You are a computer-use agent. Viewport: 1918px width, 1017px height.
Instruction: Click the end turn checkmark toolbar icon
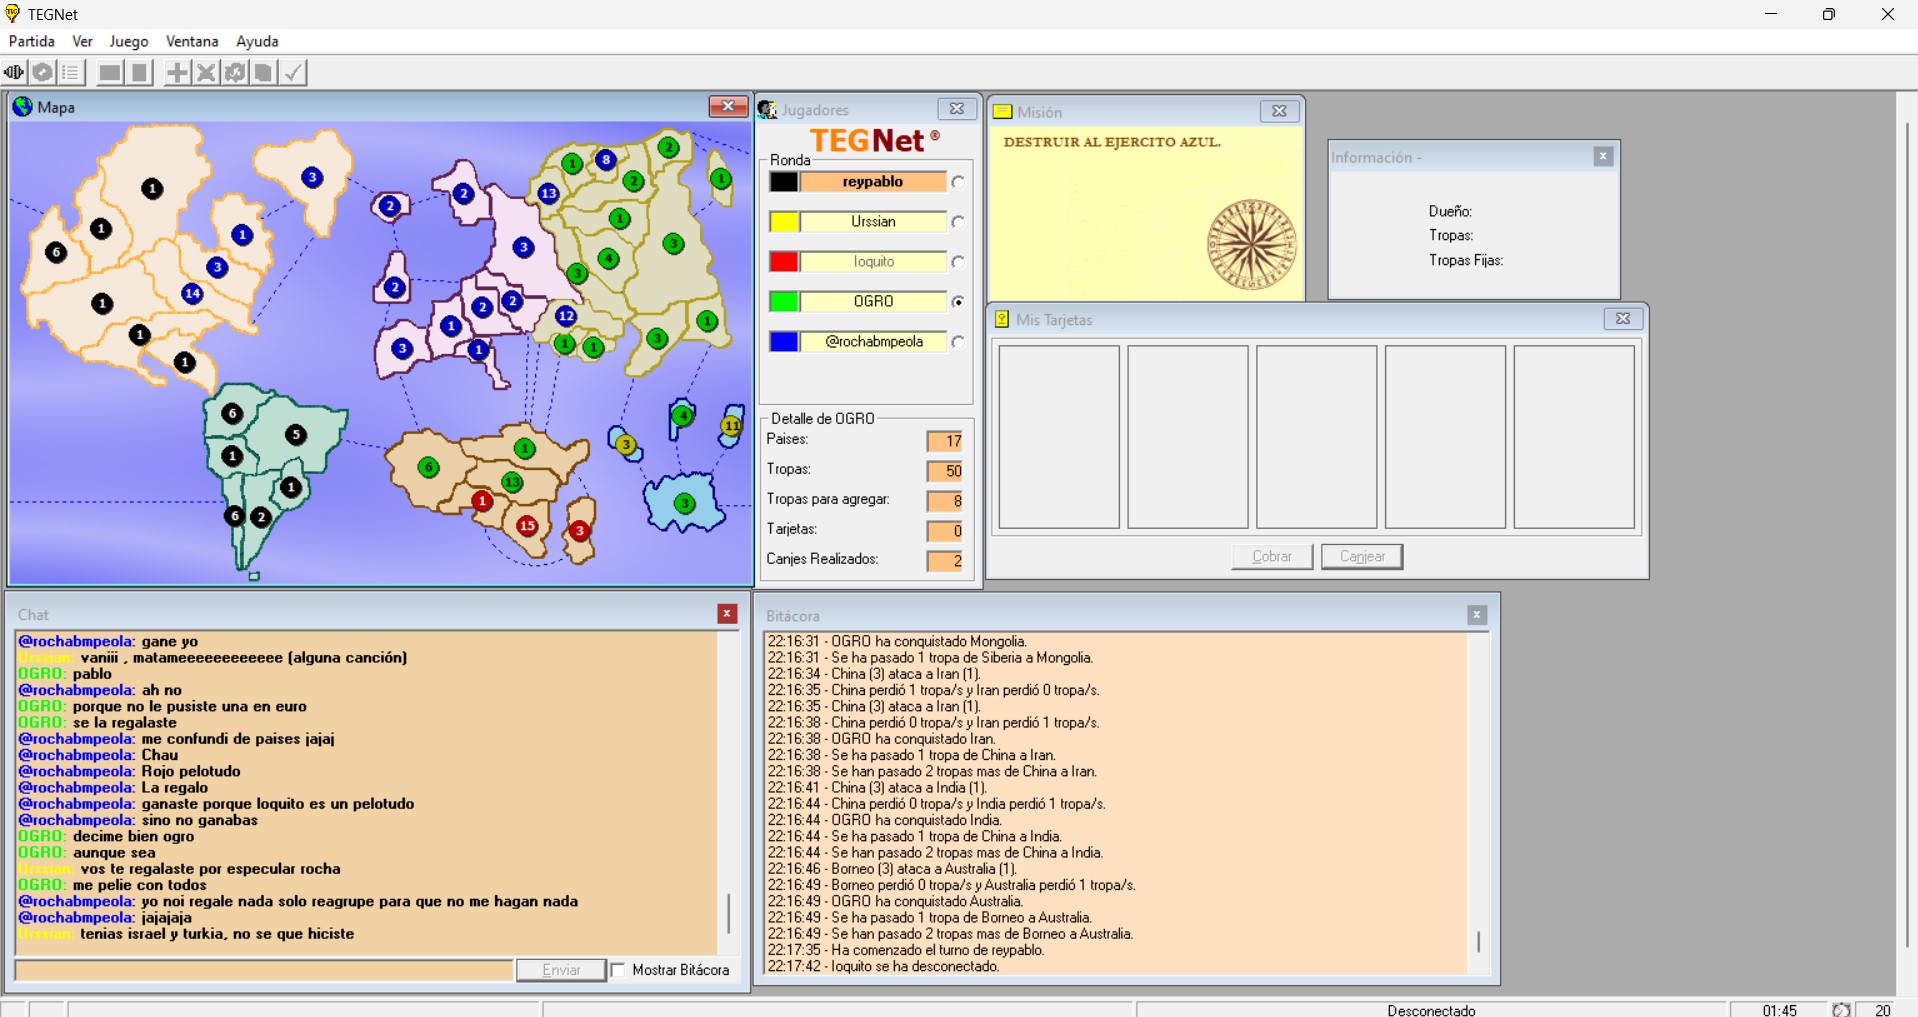[x=293, y=72]
